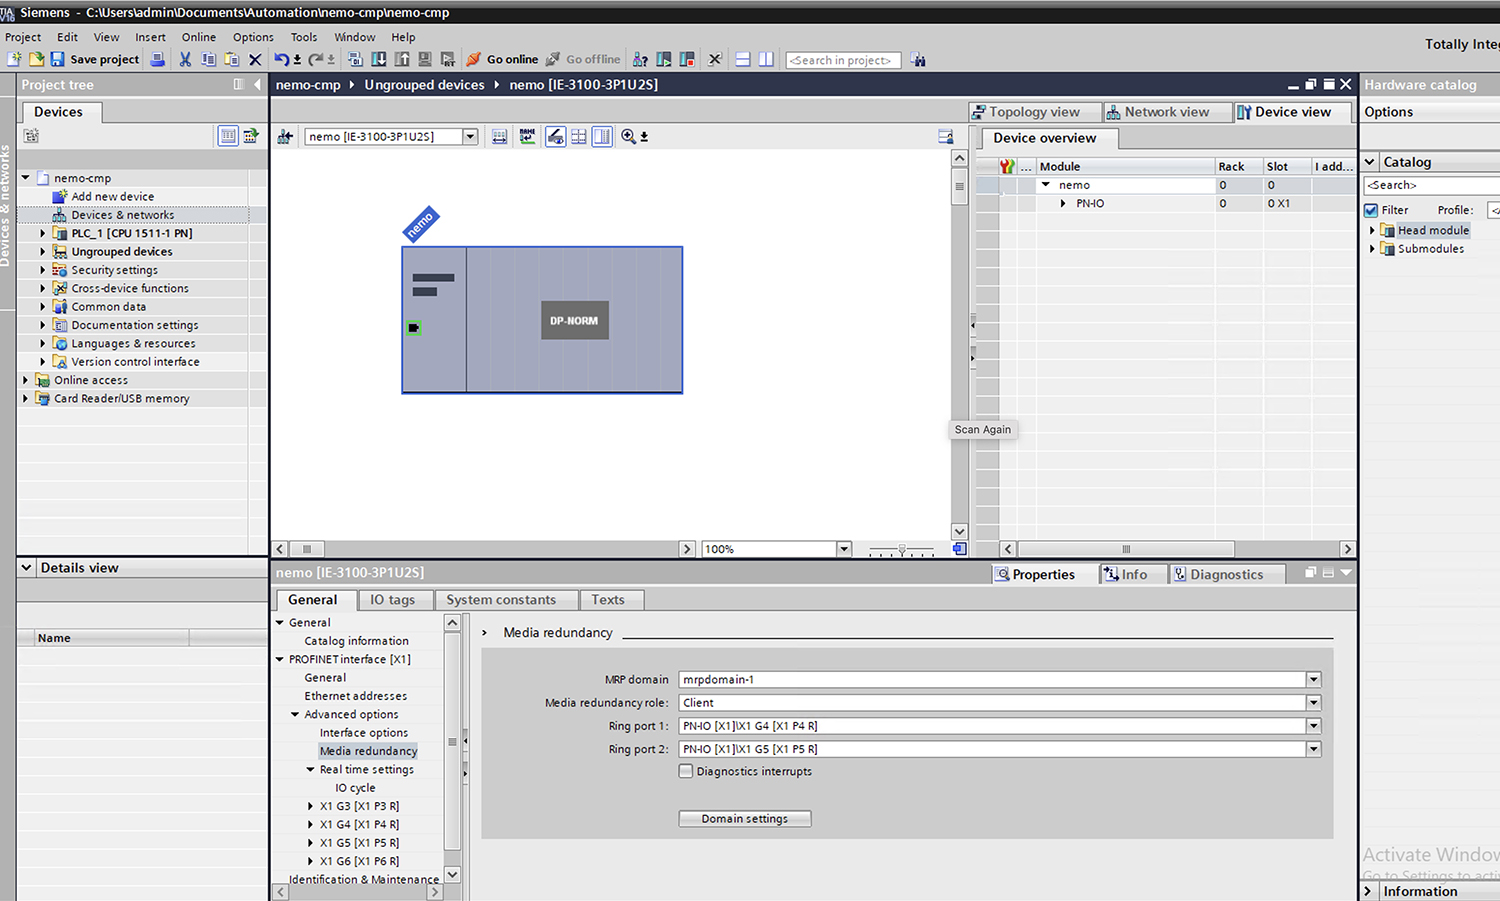Click the Delete X icon in the toolbar
This screenshot has height=901, width=1500.
coord(255,59)
